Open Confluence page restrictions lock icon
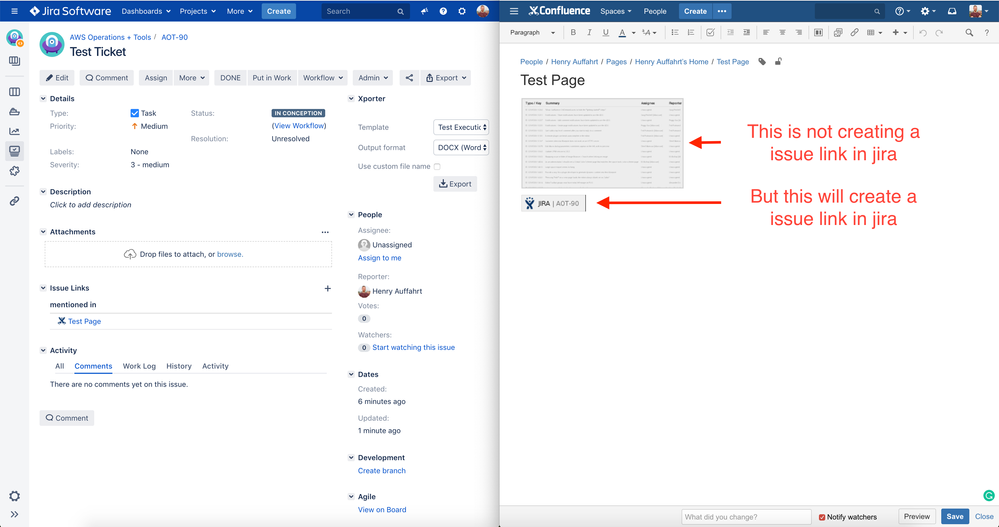 (x=778, y=62)
